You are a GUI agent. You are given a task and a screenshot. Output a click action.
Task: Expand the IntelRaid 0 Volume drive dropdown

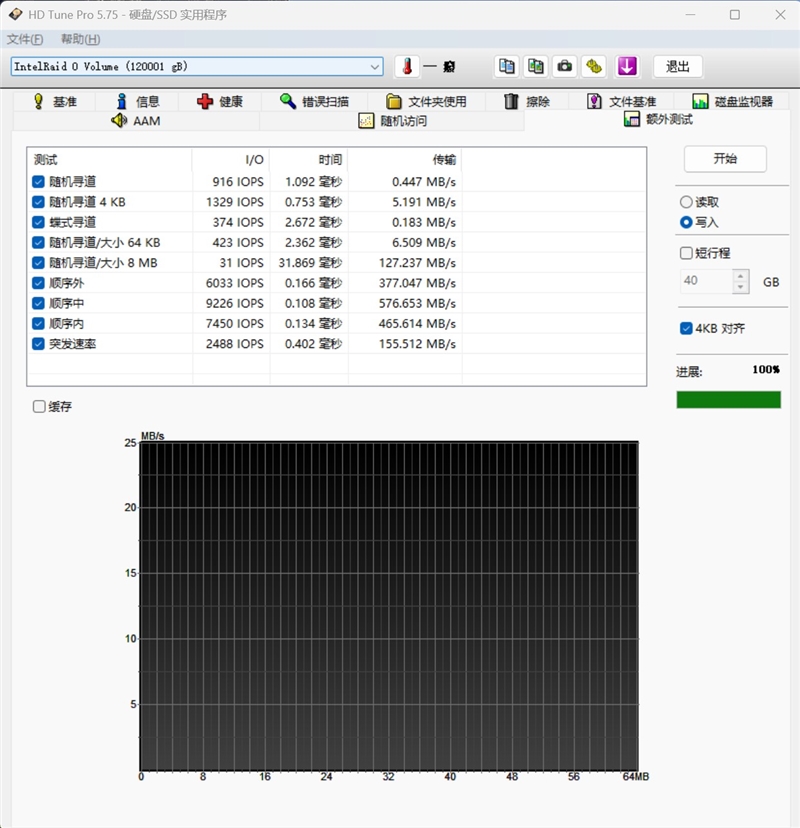click(x=374, y=67)
